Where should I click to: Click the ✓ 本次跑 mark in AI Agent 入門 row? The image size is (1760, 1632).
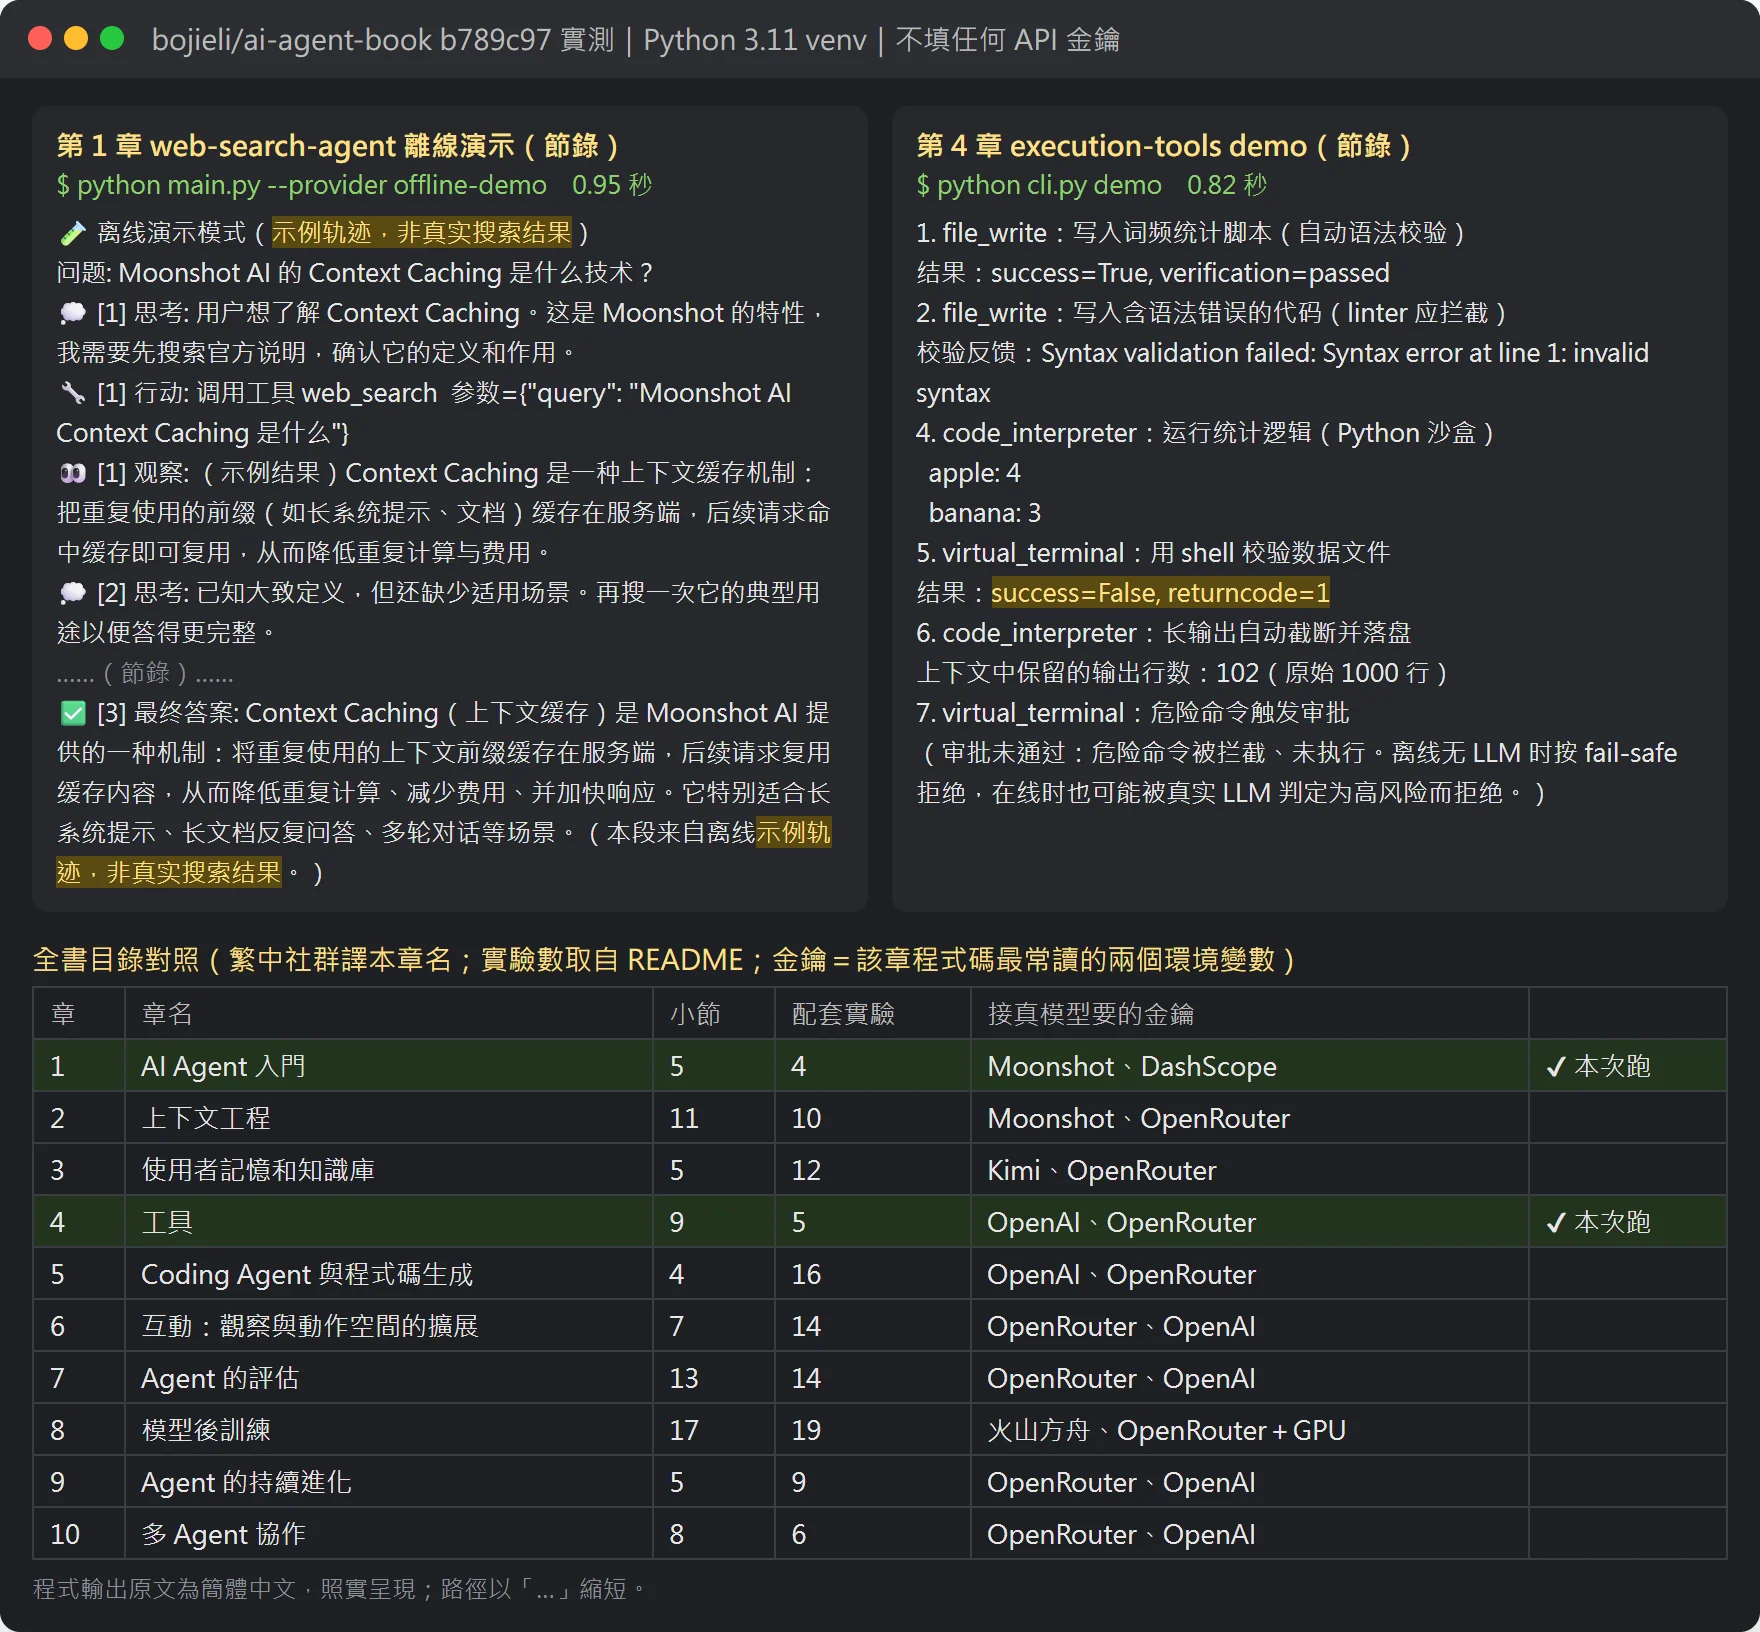[1598, 1066]
